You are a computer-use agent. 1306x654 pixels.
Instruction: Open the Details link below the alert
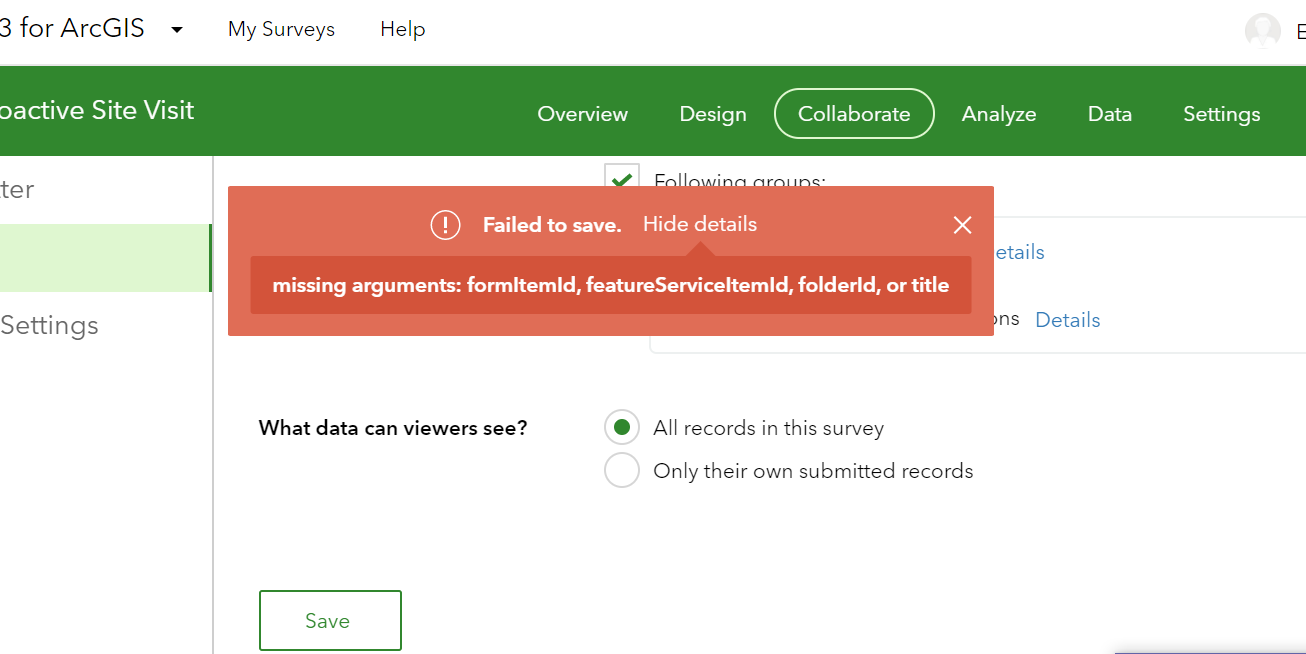[1067, 320]
